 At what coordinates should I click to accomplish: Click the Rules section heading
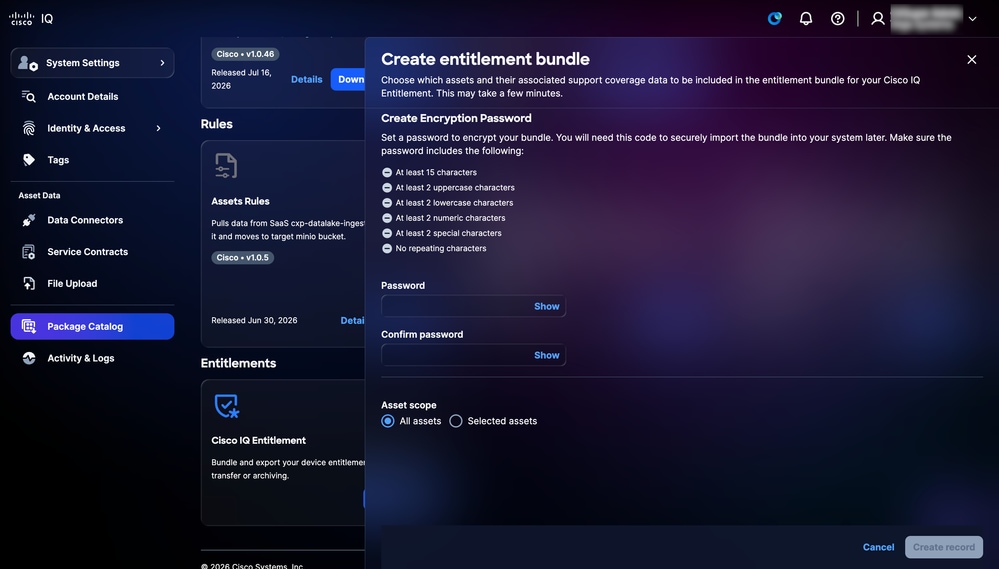(x=217, y=124)
